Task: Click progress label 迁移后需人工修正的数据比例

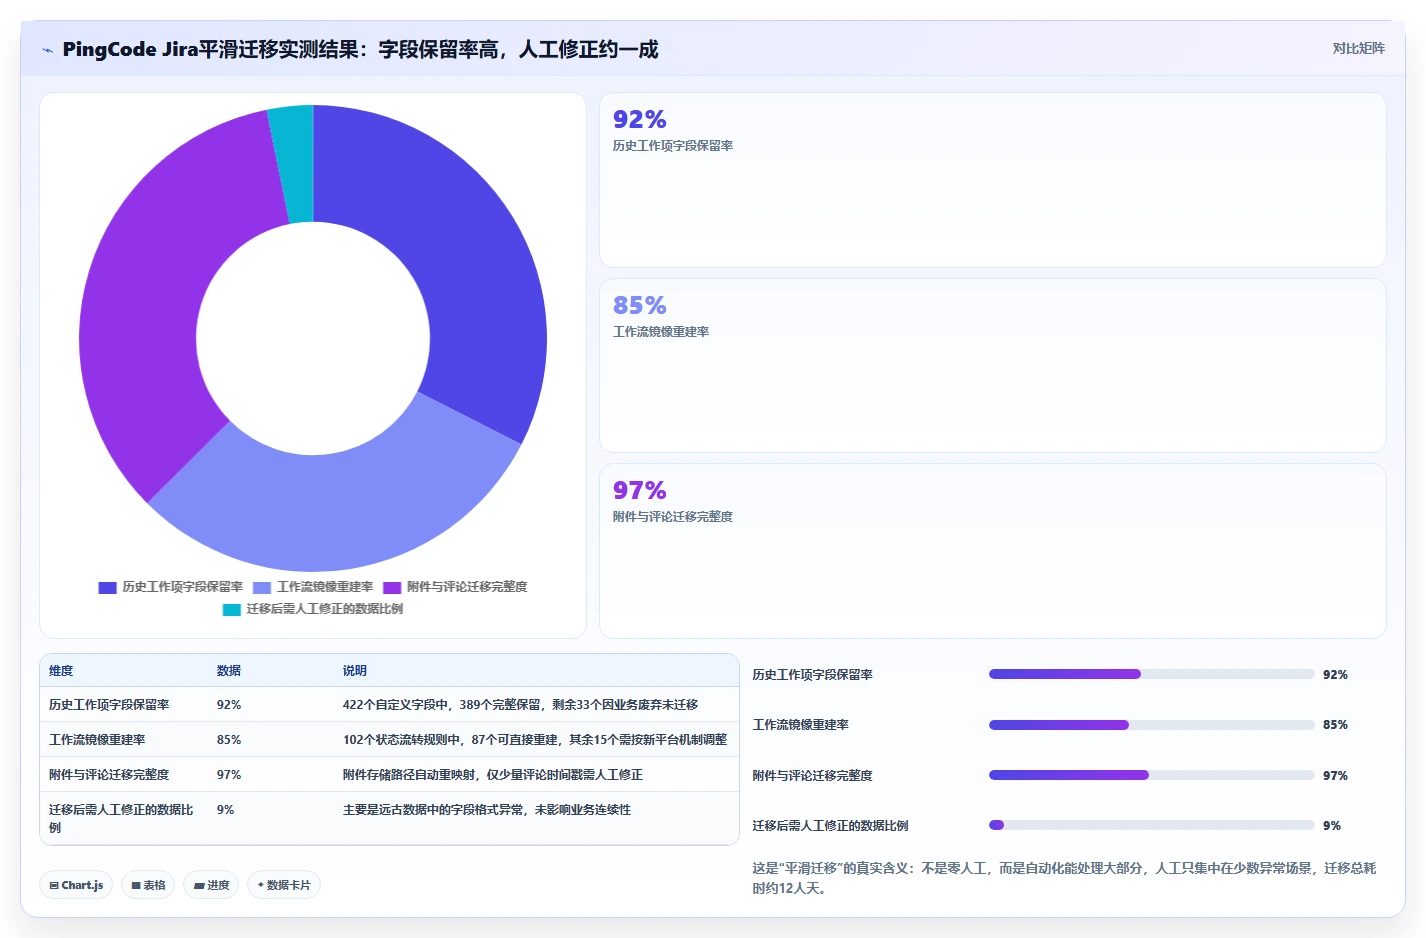Action: (830, 826)
